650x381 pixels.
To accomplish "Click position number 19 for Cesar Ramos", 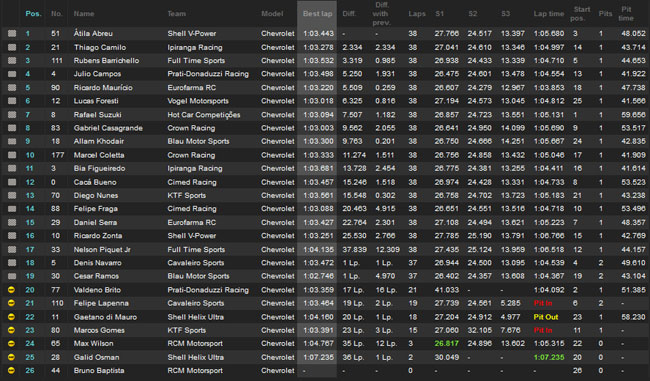I will pyautogui.click(x=30, y=276).
